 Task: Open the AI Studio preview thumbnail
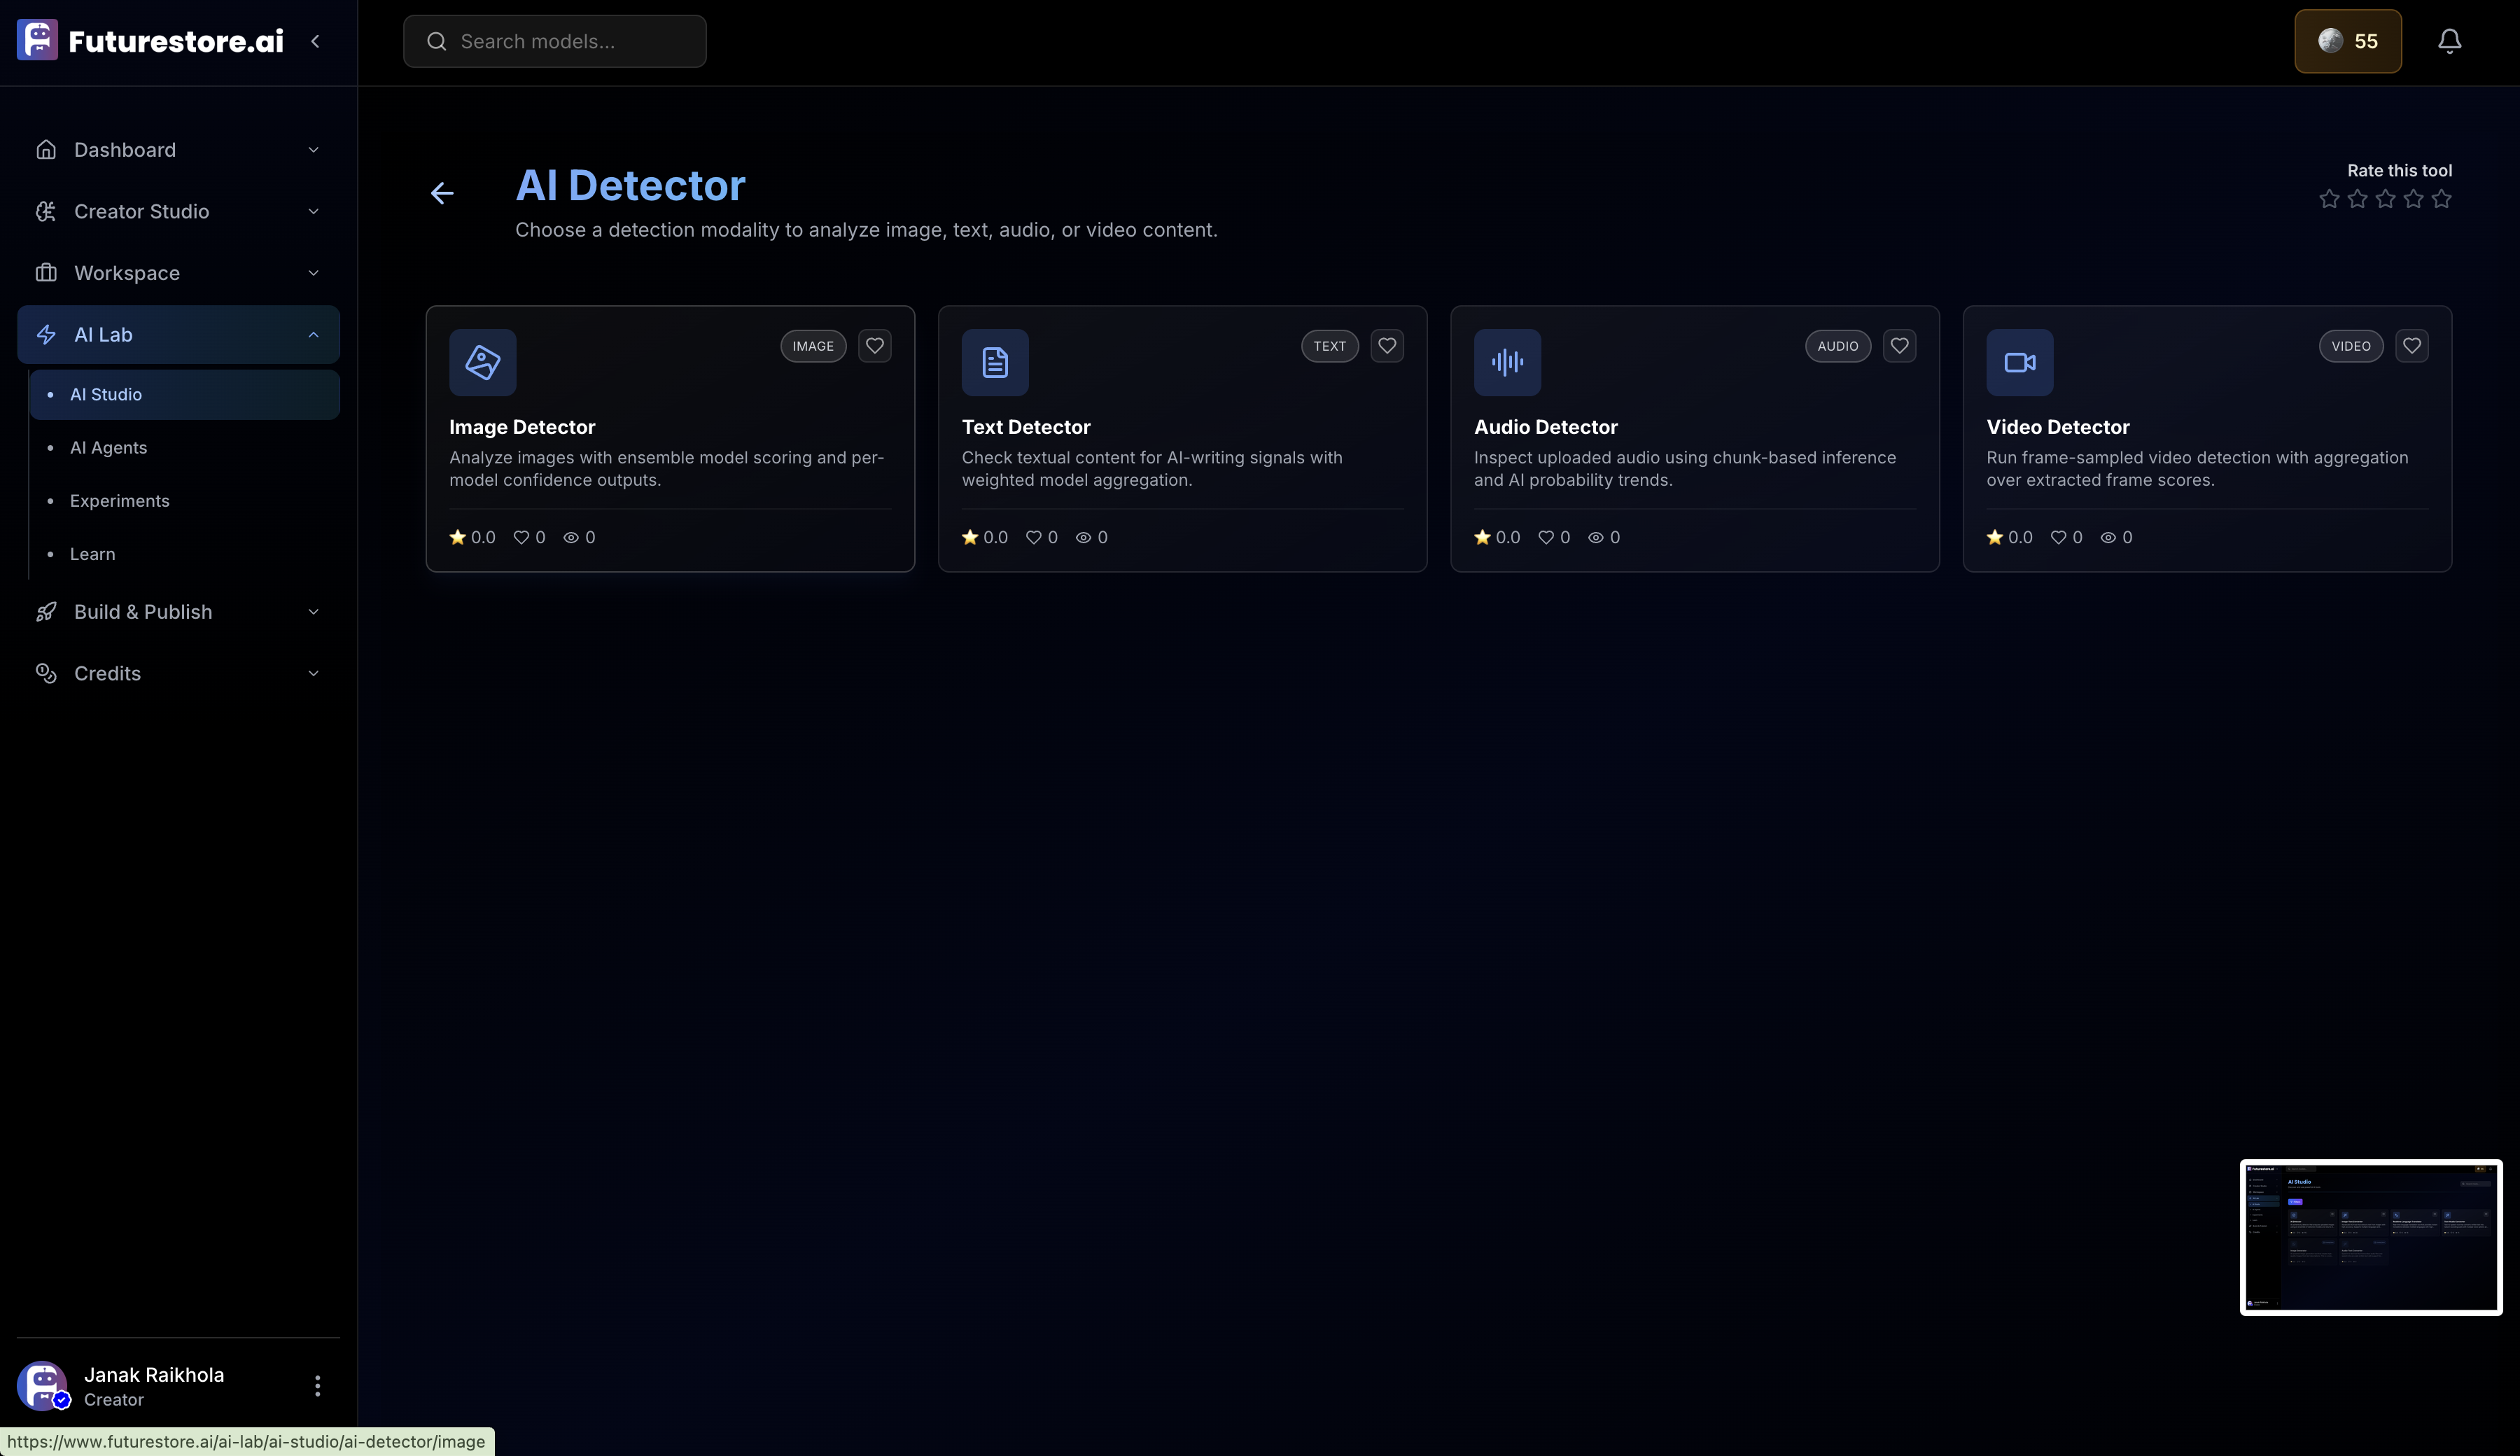pos(2371,1237)
